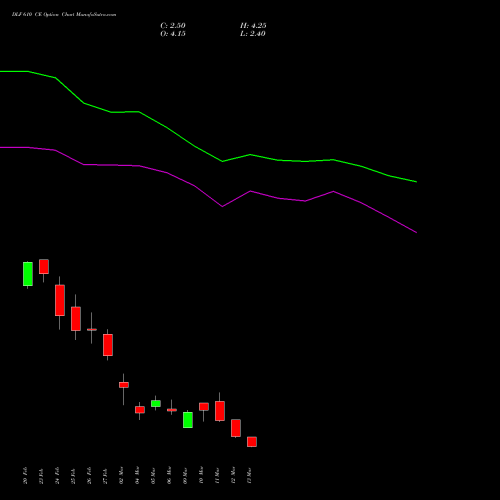Select the '27 Feb' date label
Image resolution: width=500 pixels, height=500 pixels.
pyautogui.click(x=106, y=476)
